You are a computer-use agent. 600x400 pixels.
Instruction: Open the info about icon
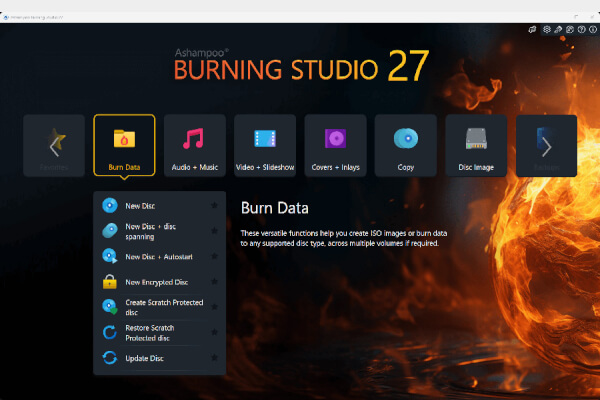click(x=593, y=29)
